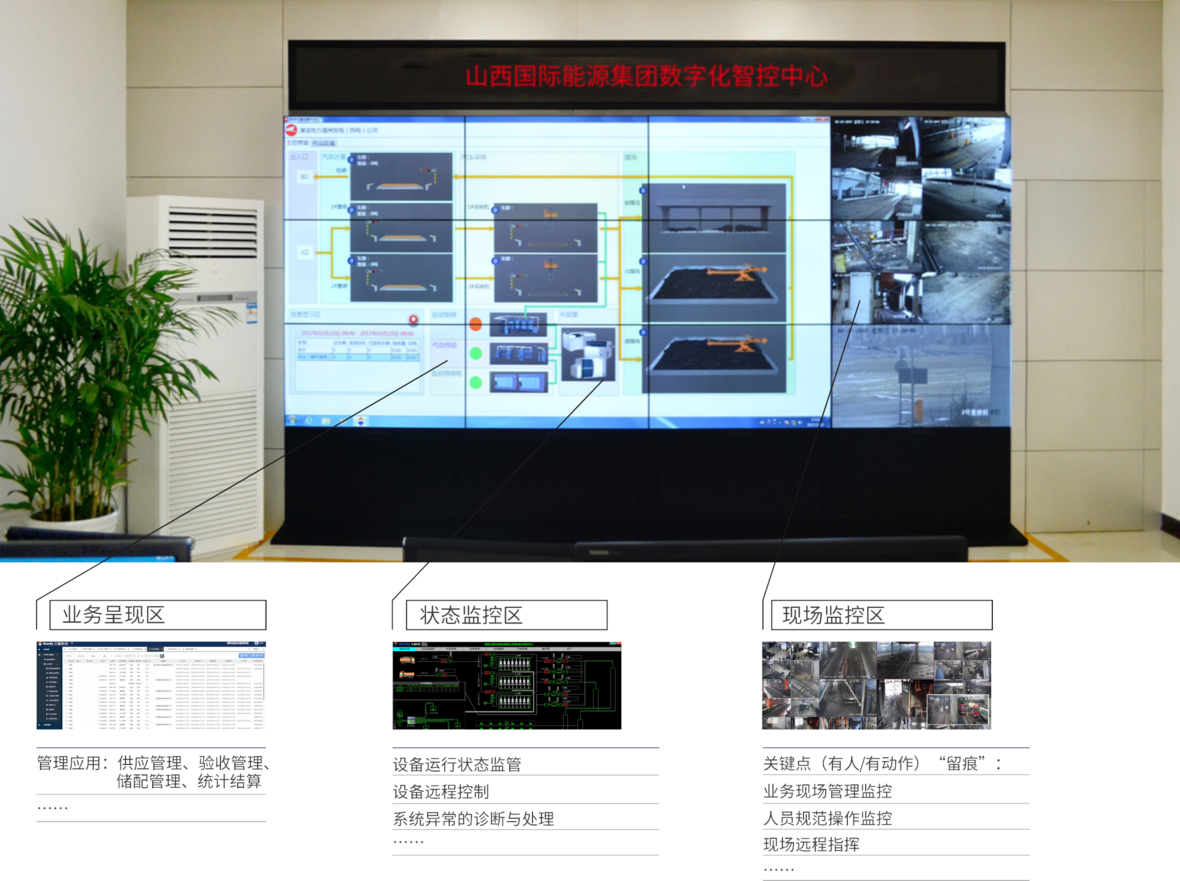This screenshot has width=1180, height=881.
Task: Click the 出口 exit box
Action: pos(305,177)
